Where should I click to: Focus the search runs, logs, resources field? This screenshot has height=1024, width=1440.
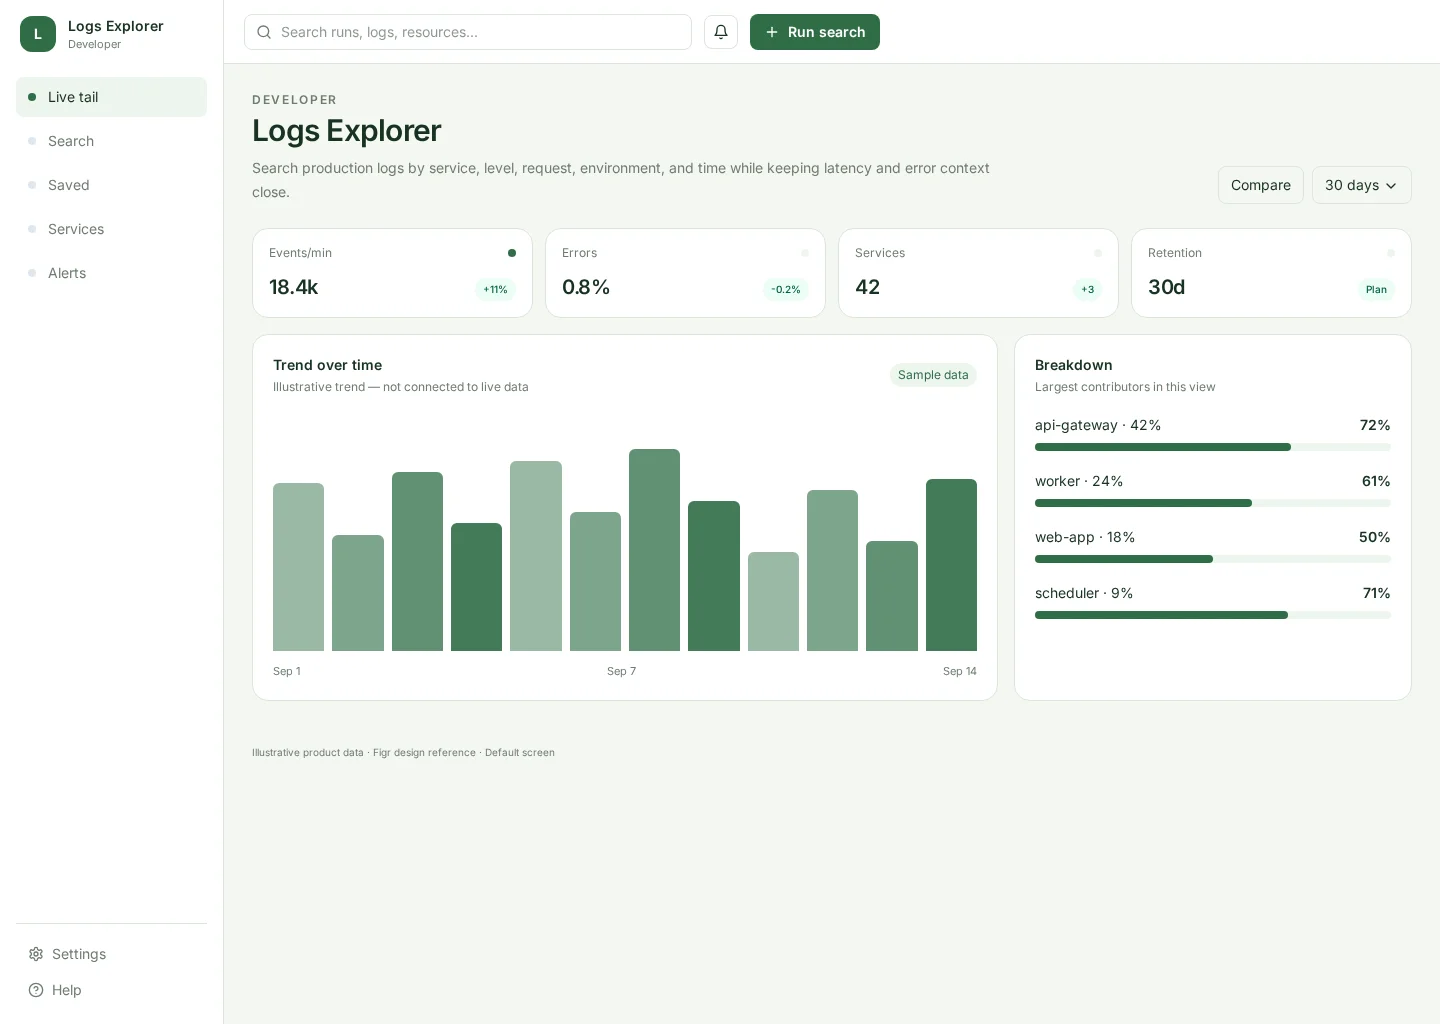[x=468, y=32]
